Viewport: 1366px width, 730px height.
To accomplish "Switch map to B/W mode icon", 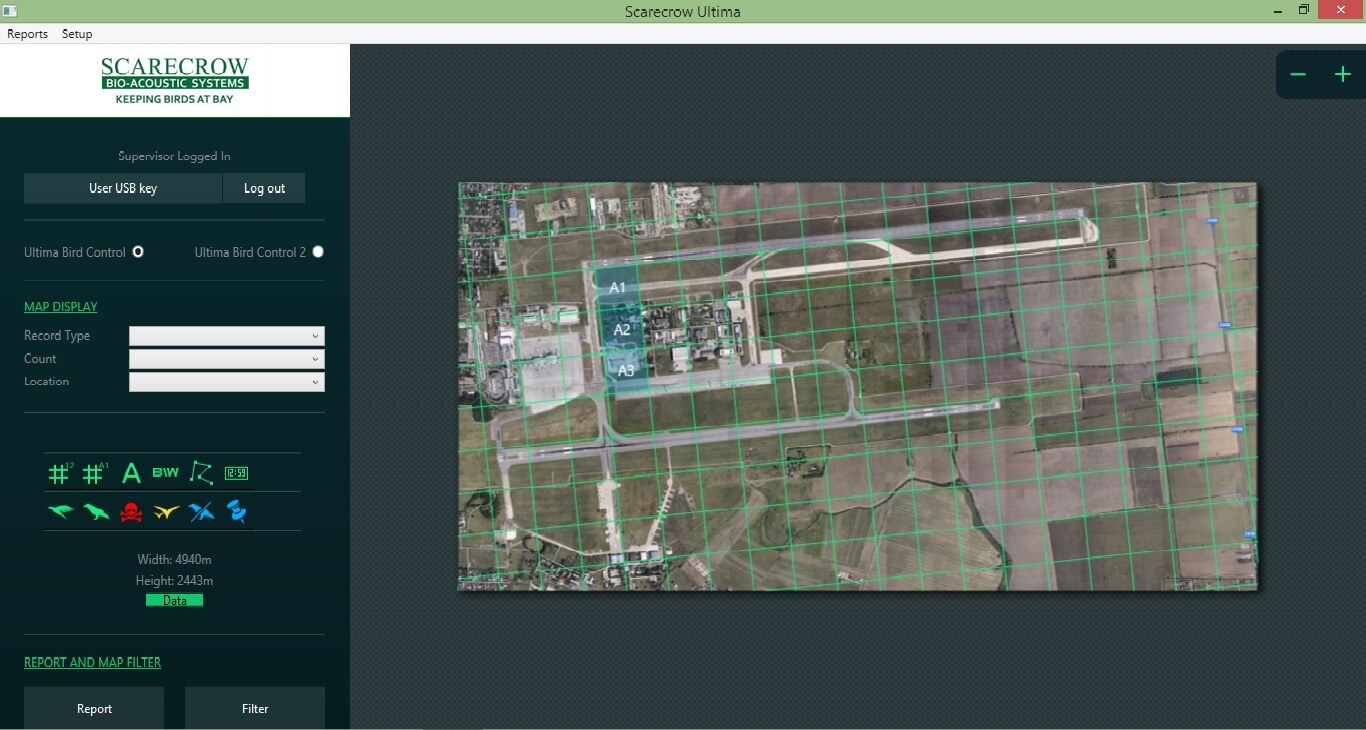I will click(165, 473).
